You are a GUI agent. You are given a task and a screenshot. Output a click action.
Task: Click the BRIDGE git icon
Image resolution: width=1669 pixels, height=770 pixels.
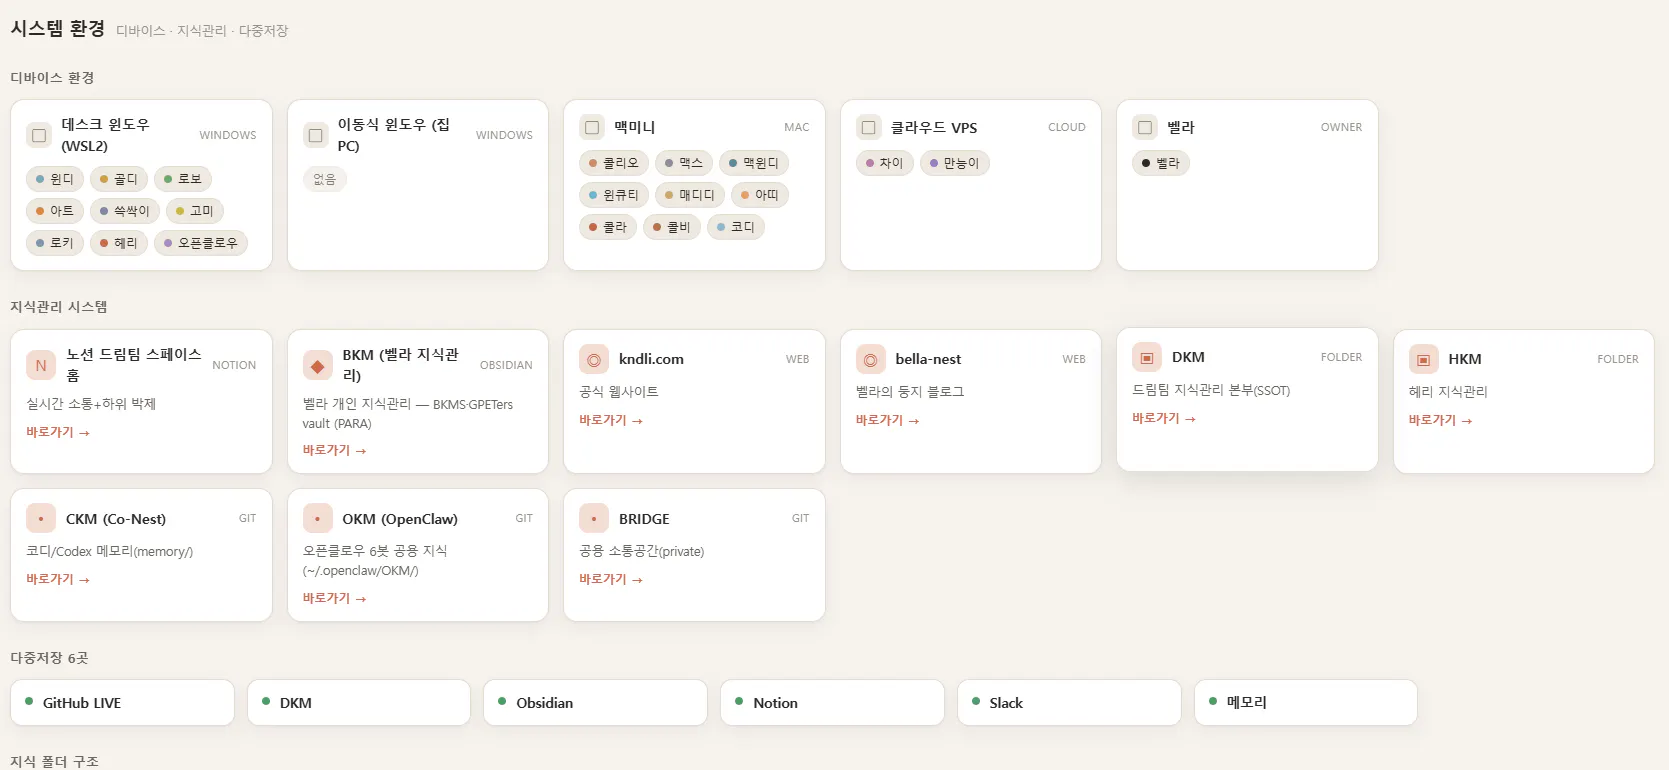594,519
